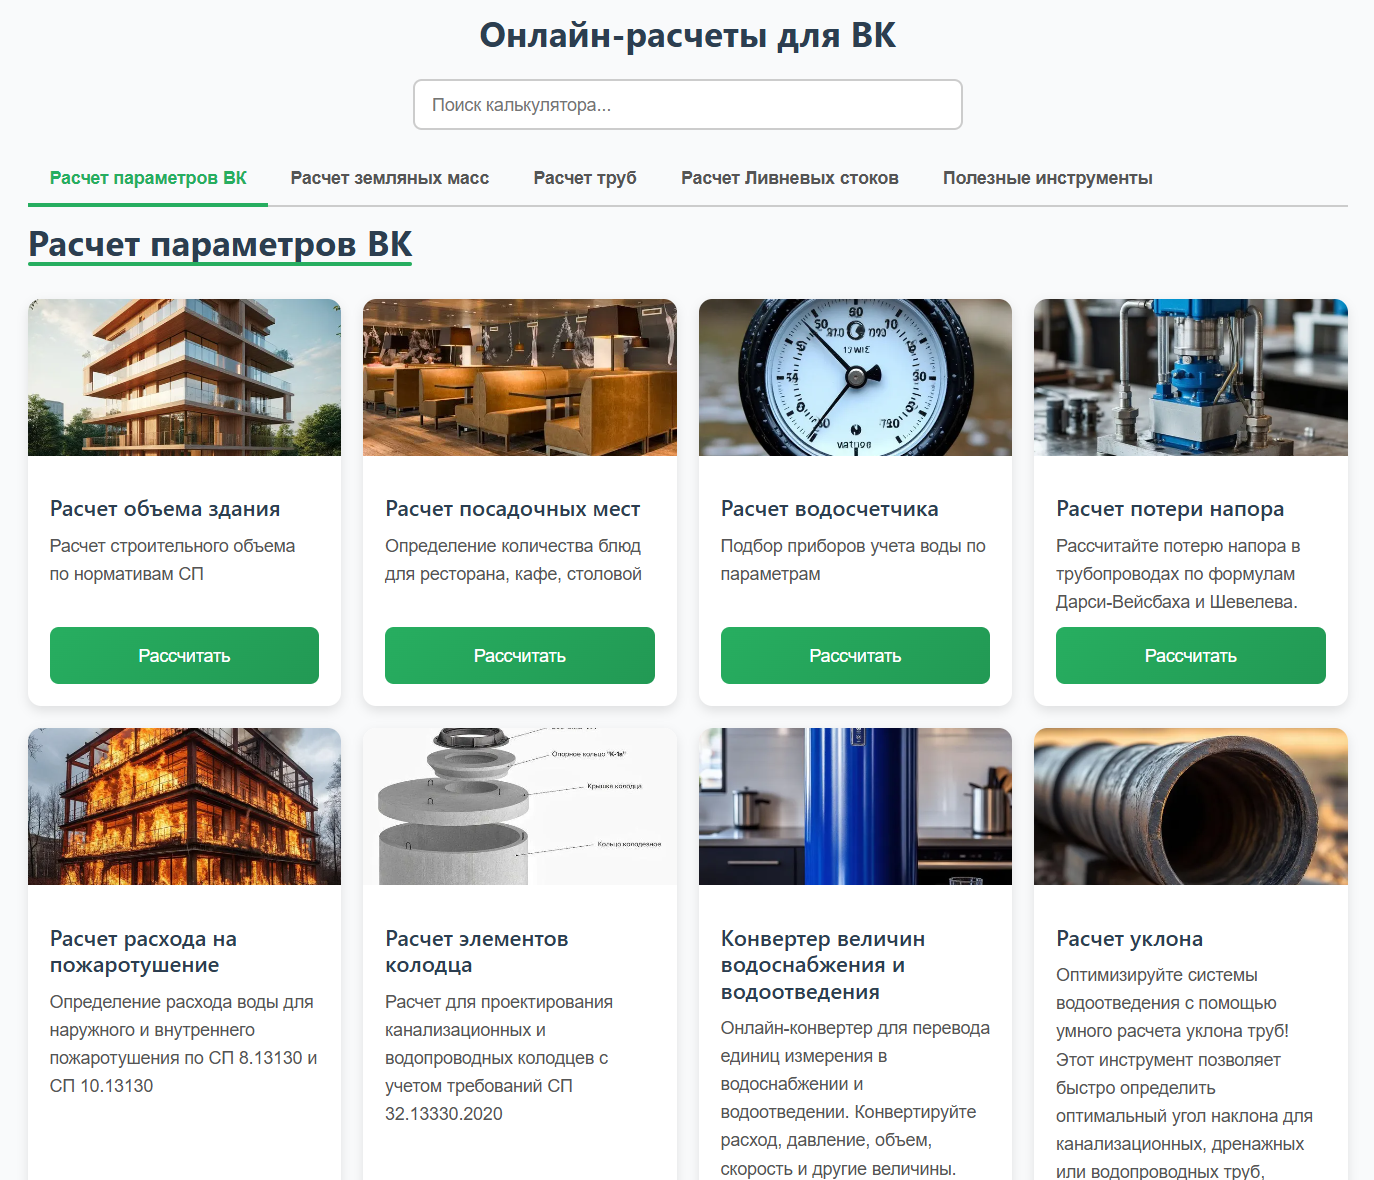
Task: Click the rusty pipe thumbnail image
Action: [1190, 807]
